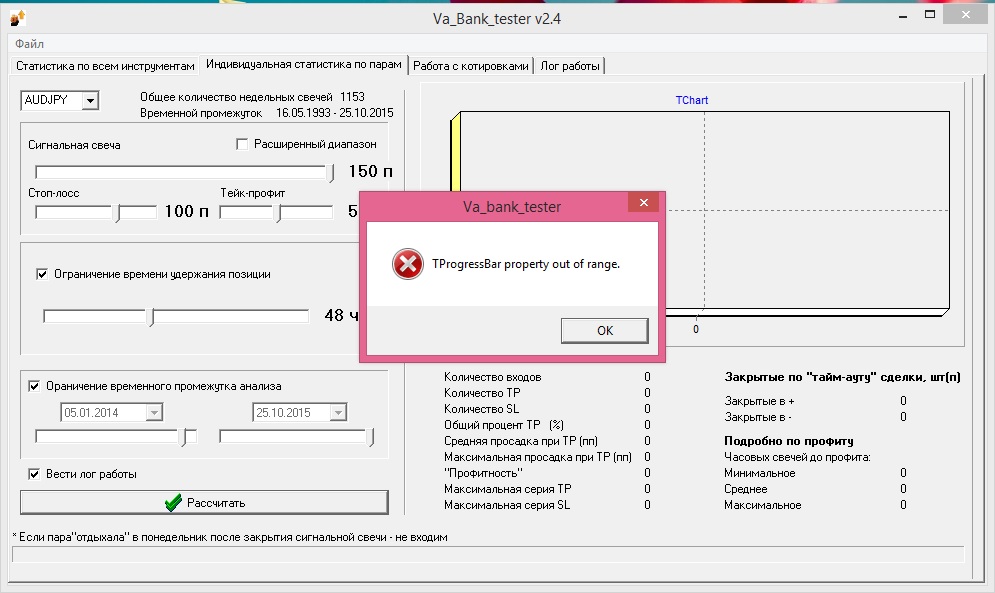Click the Закрытые в - label
Screen dimensions: 995x593
point(758,417)
